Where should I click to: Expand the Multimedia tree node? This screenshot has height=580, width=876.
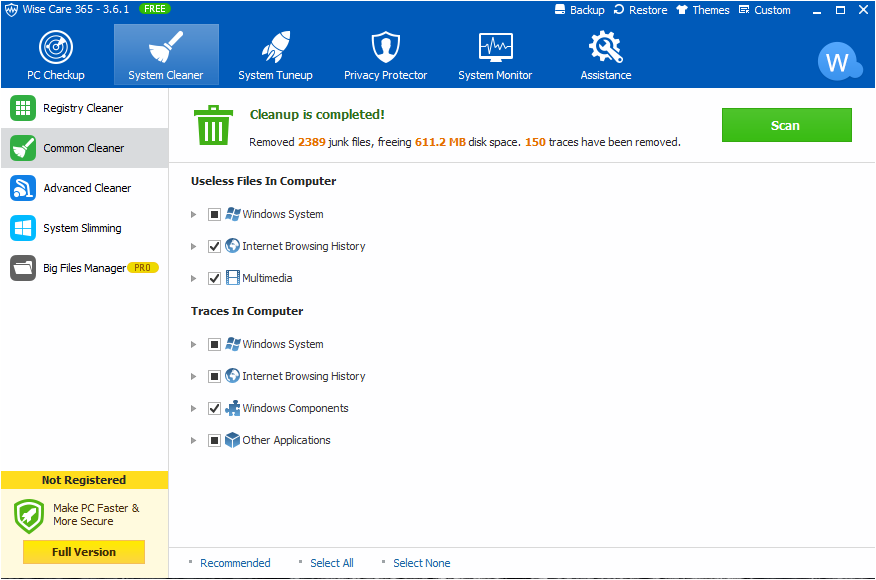193,278
